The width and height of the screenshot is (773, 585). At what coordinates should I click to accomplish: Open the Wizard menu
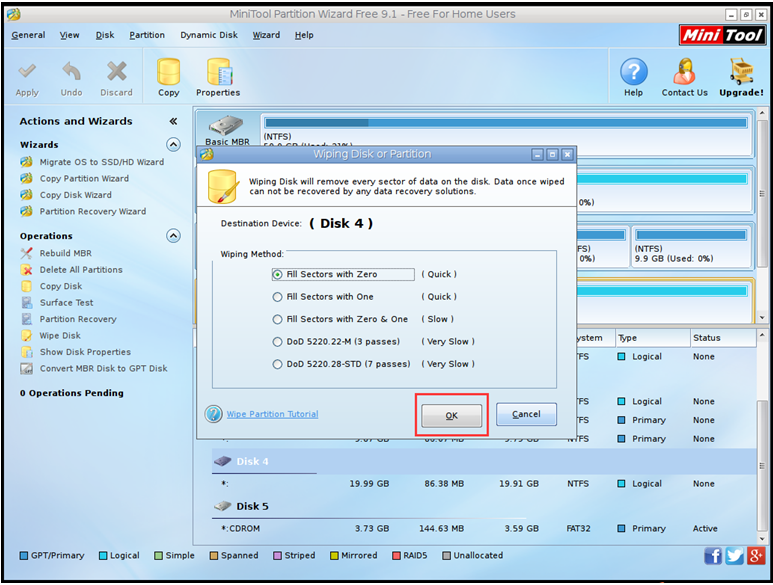(x=266, y=35)
